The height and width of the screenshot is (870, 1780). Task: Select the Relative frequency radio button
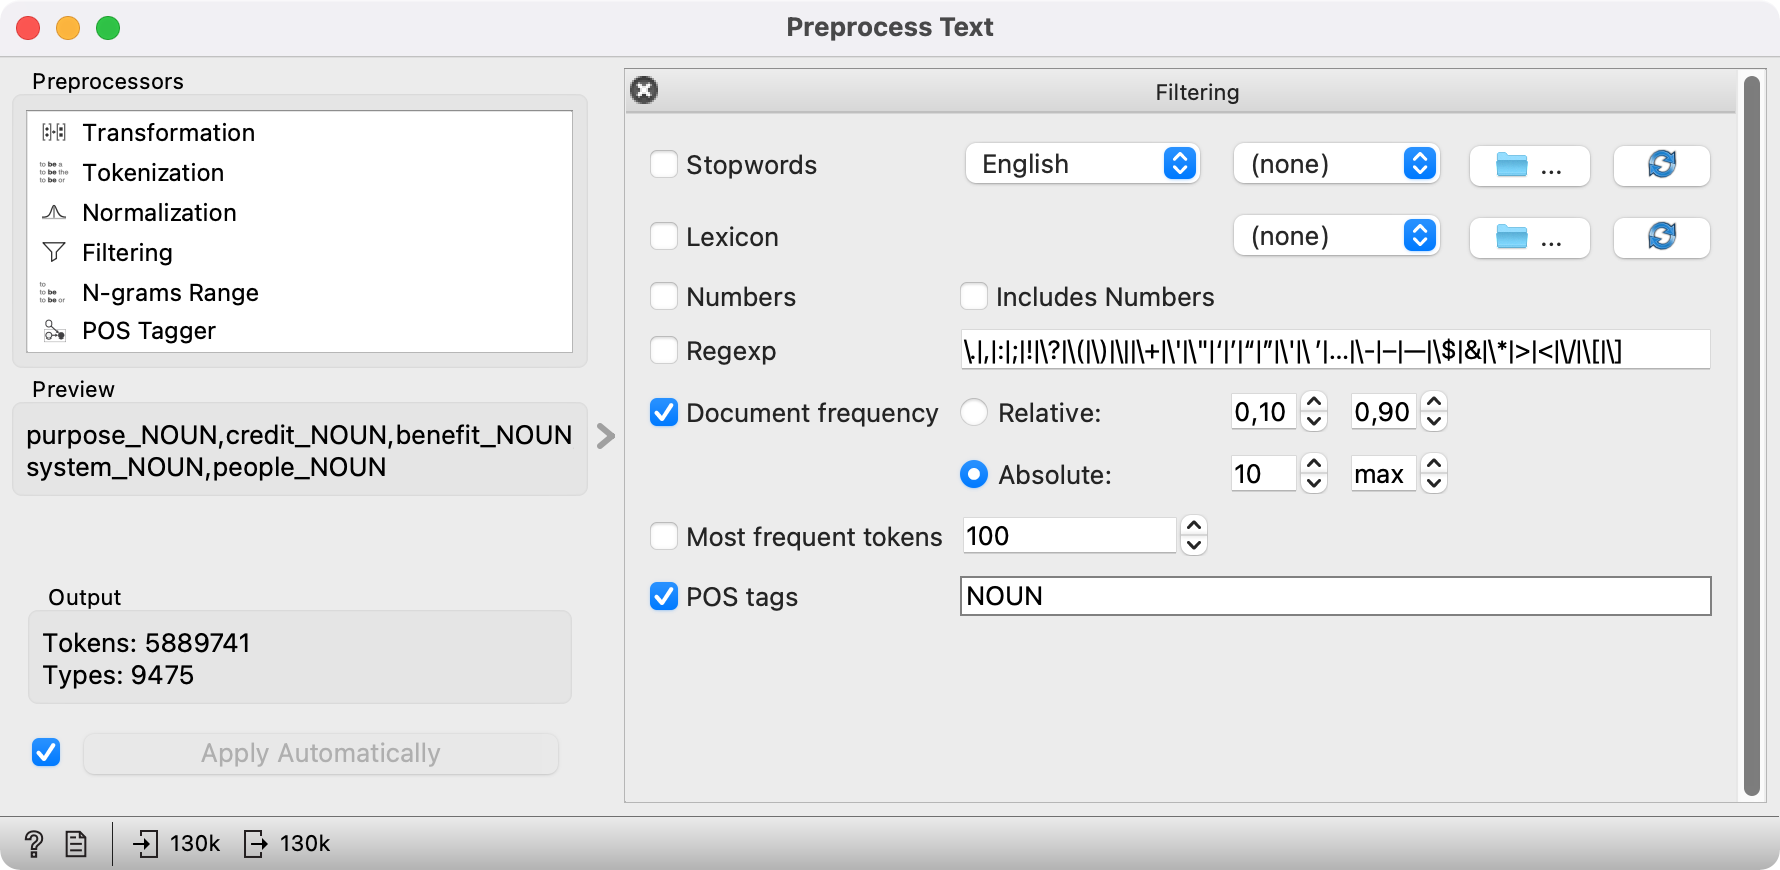coord(974,413)
